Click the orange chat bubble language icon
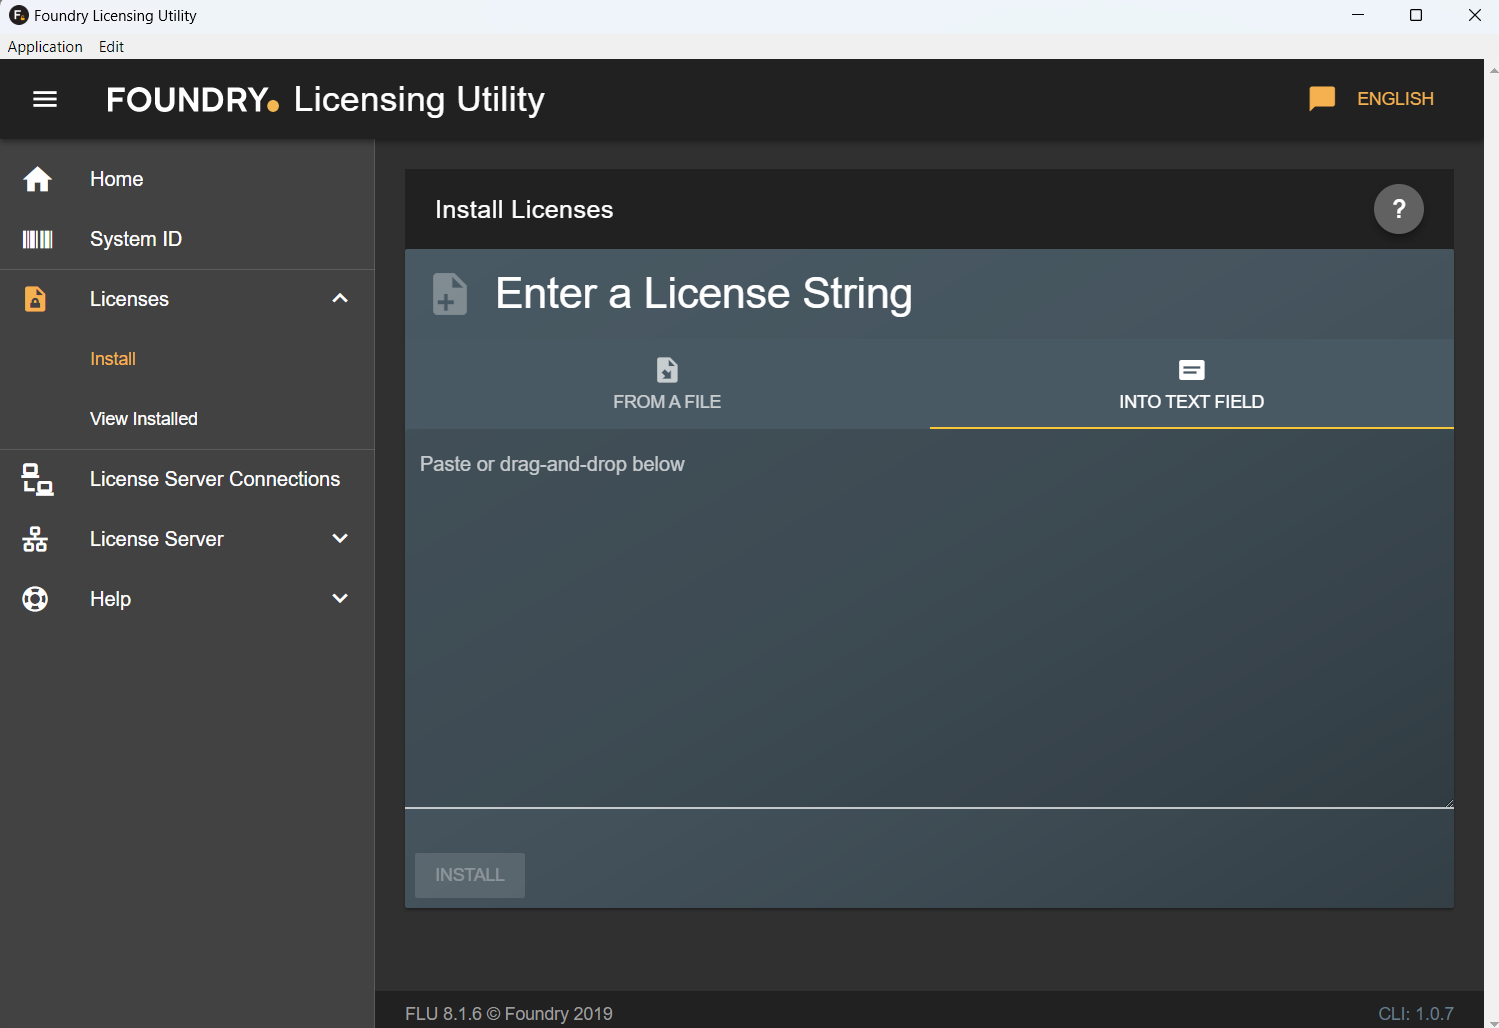Screen dimensions: 1499x1028 1321,98
